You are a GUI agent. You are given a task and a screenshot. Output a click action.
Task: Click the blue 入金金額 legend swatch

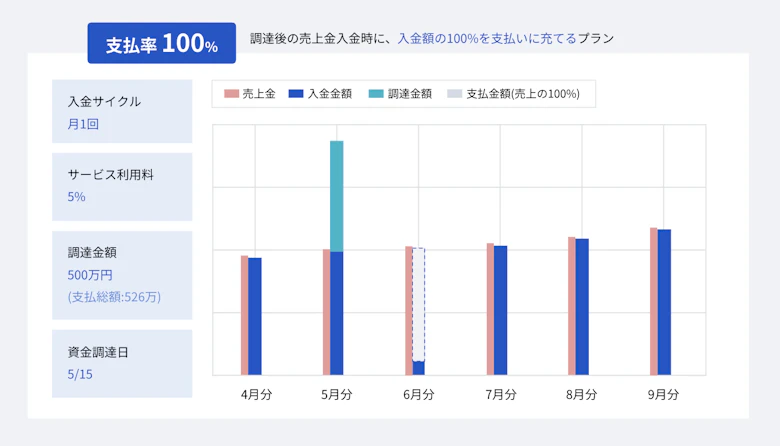click(x=295, y=94)
